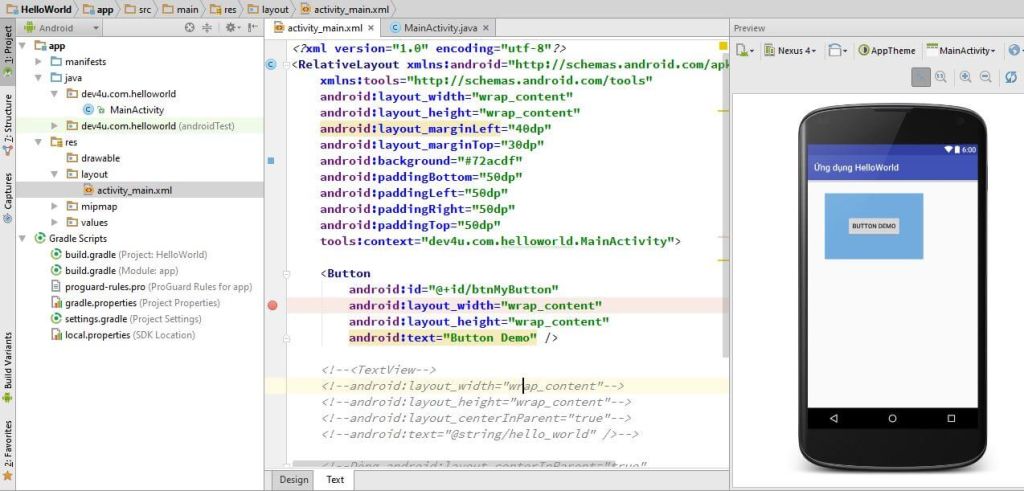
Task: Open the Captures tool window tab
Action: pos(8,197)
